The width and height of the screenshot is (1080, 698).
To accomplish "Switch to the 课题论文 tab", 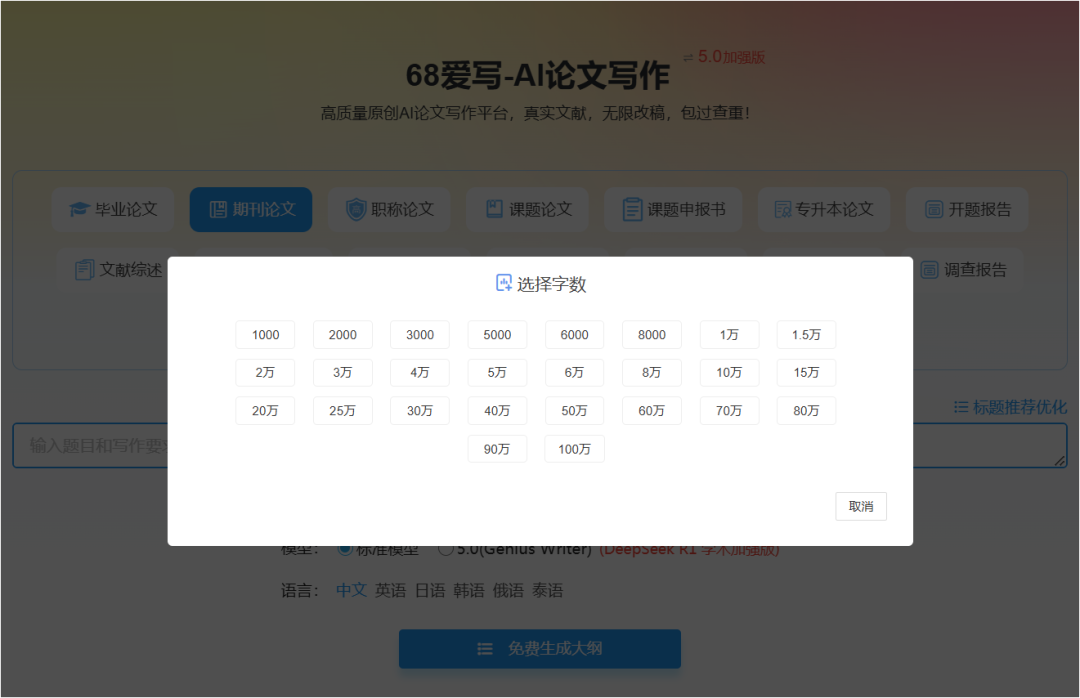I will [528, 209].
